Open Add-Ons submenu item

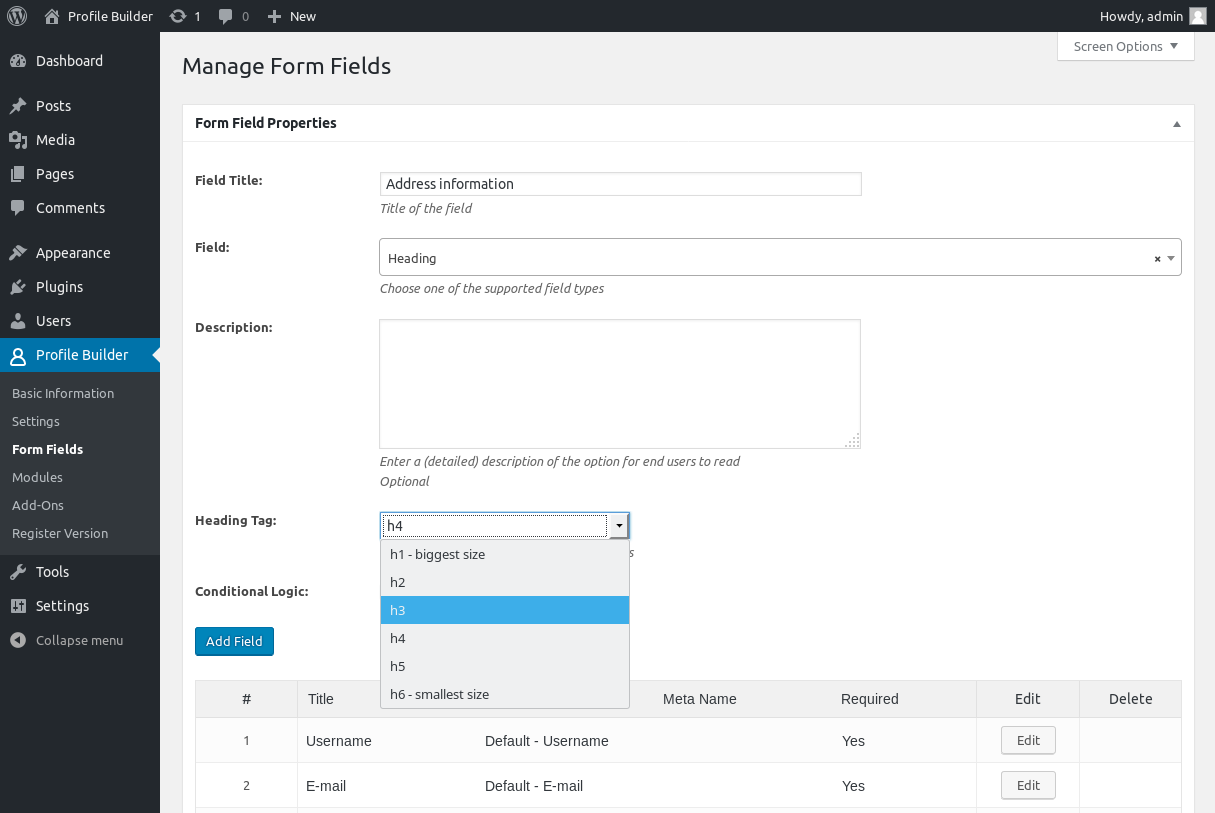point(38,505)
